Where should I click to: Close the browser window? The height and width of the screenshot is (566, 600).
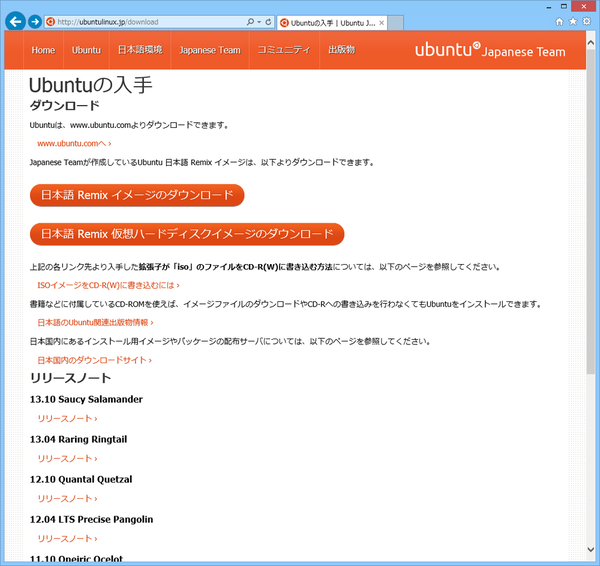pos(584,7)
